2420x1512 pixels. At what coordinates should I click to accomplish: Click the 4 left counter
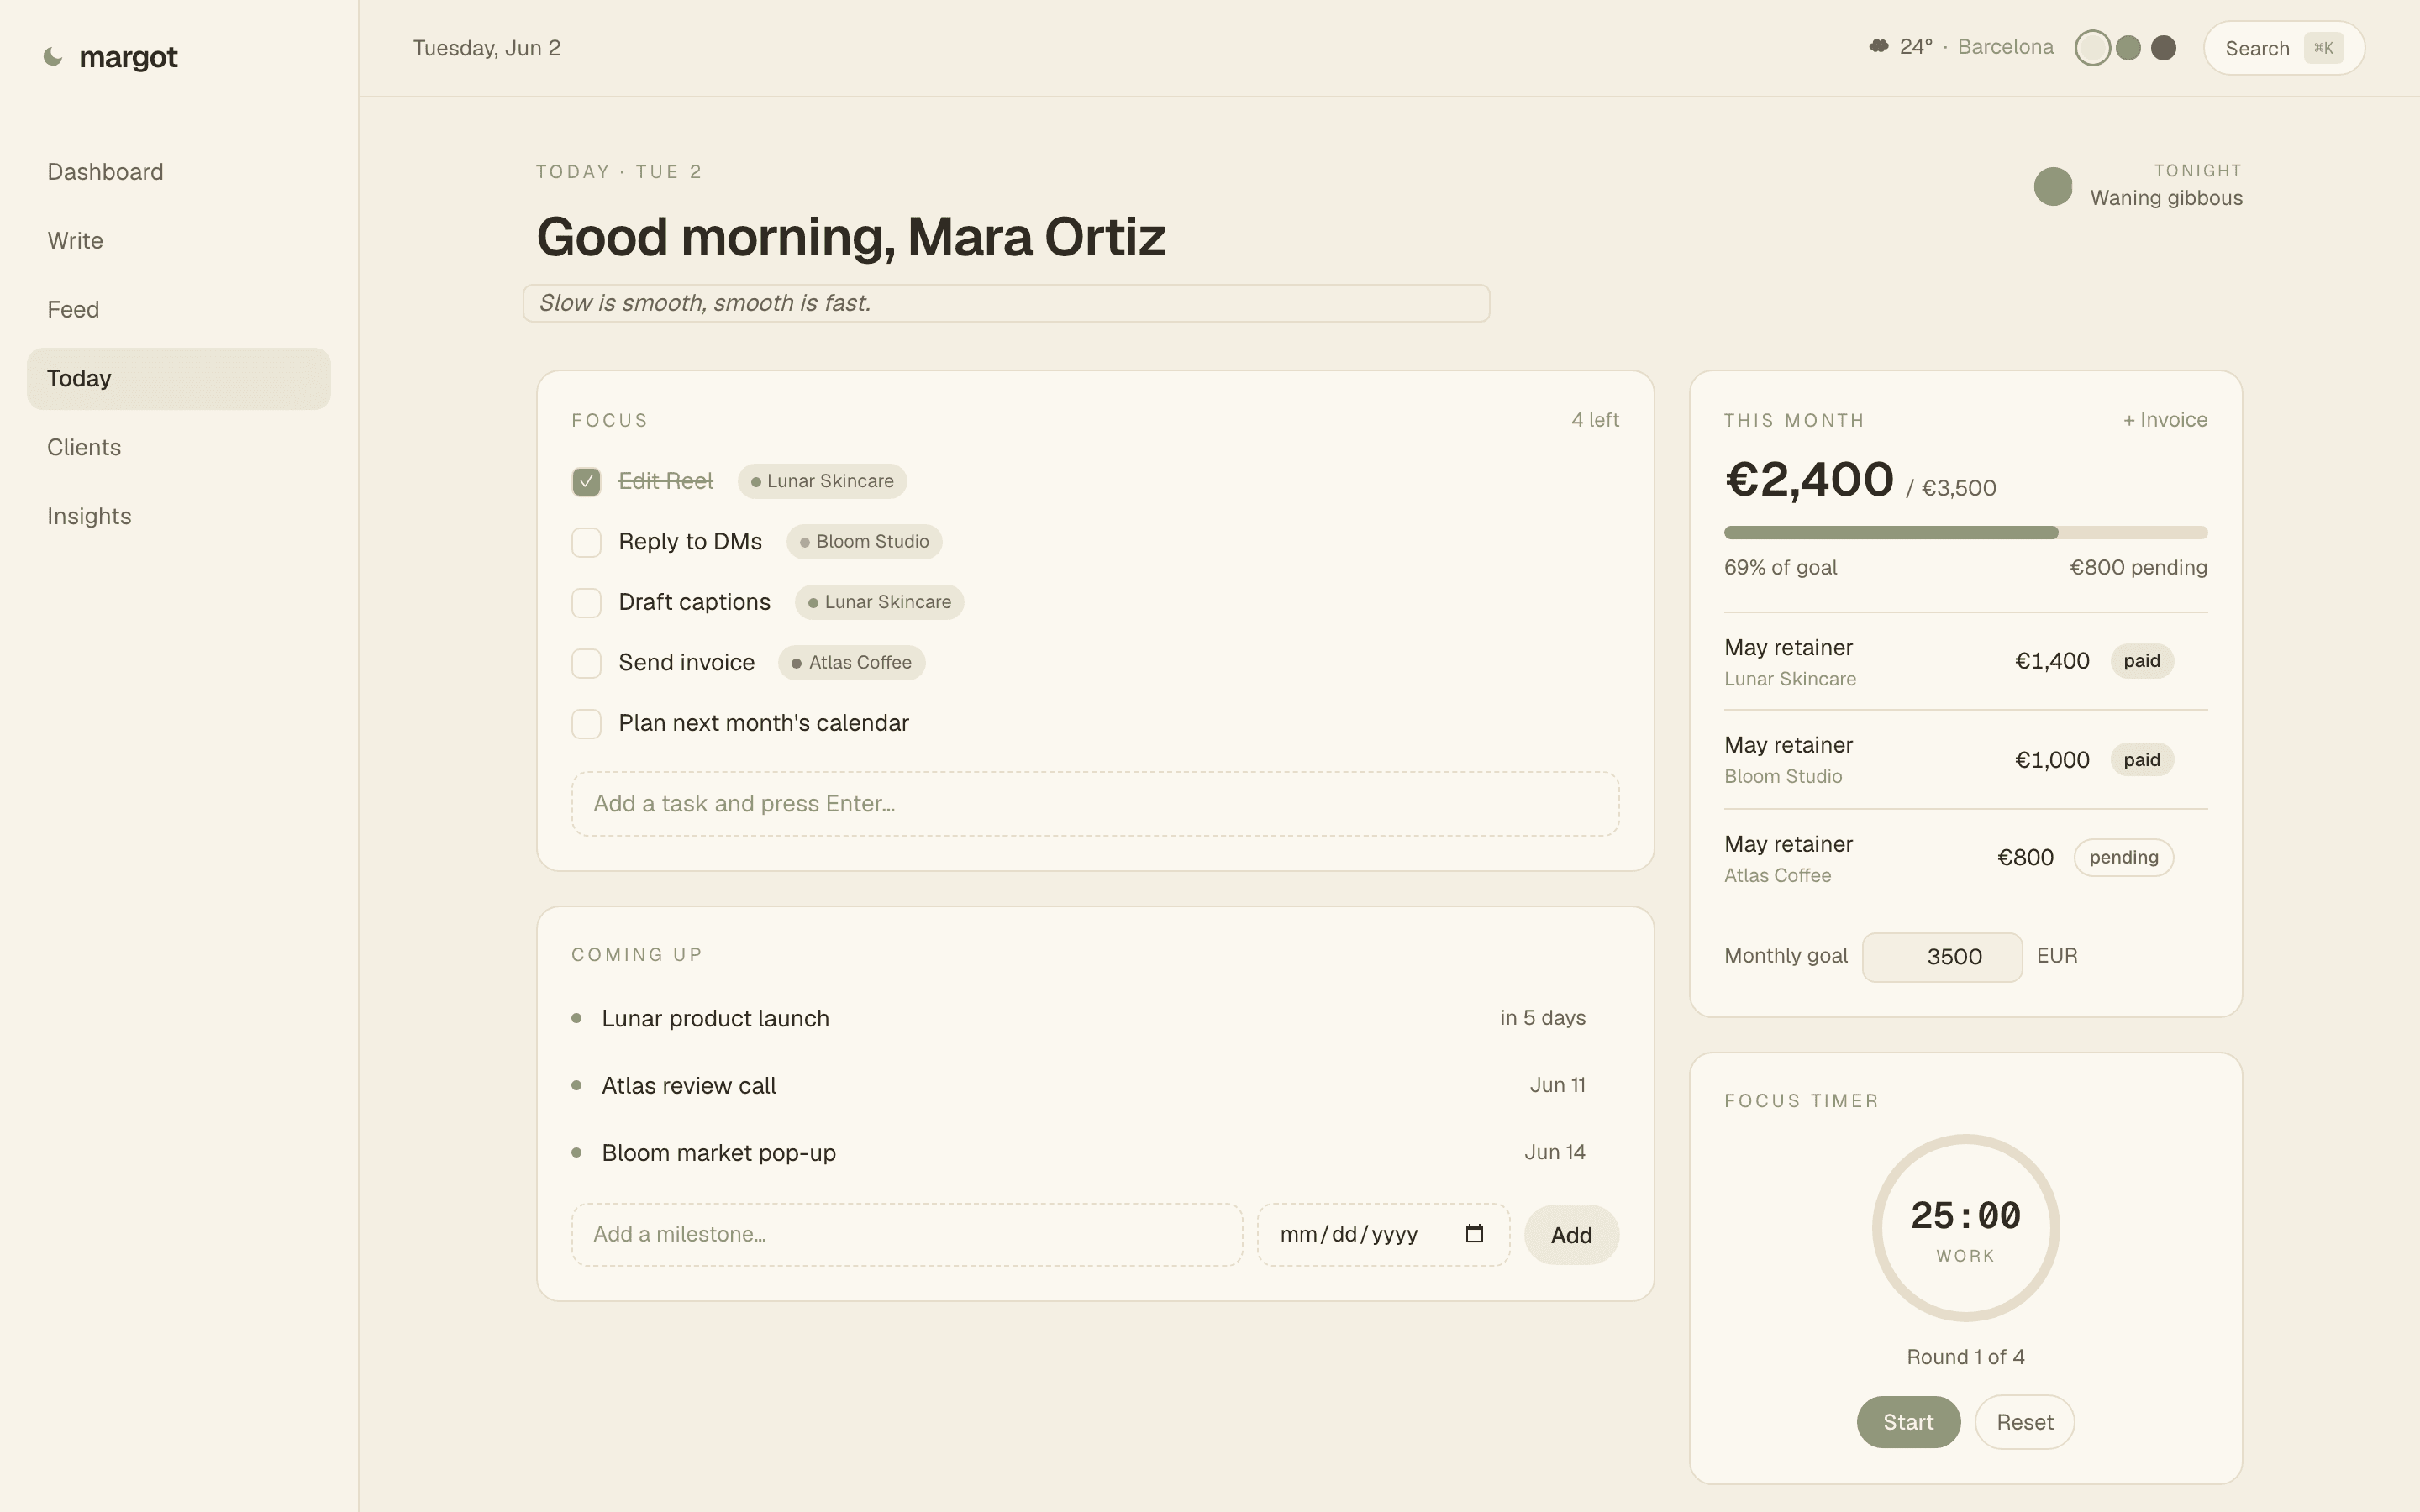(x=1595, y=420)
